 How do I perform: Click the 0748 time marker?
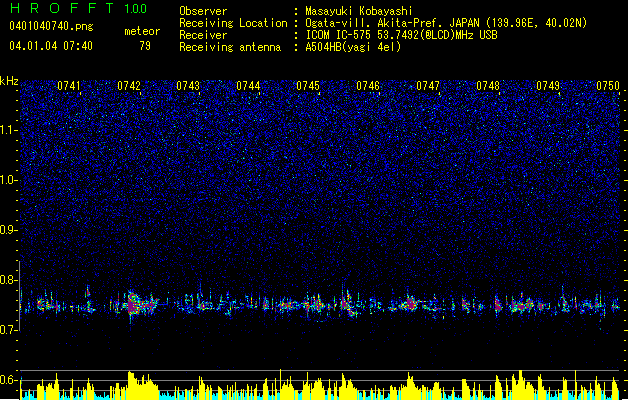tap(488, 86)
